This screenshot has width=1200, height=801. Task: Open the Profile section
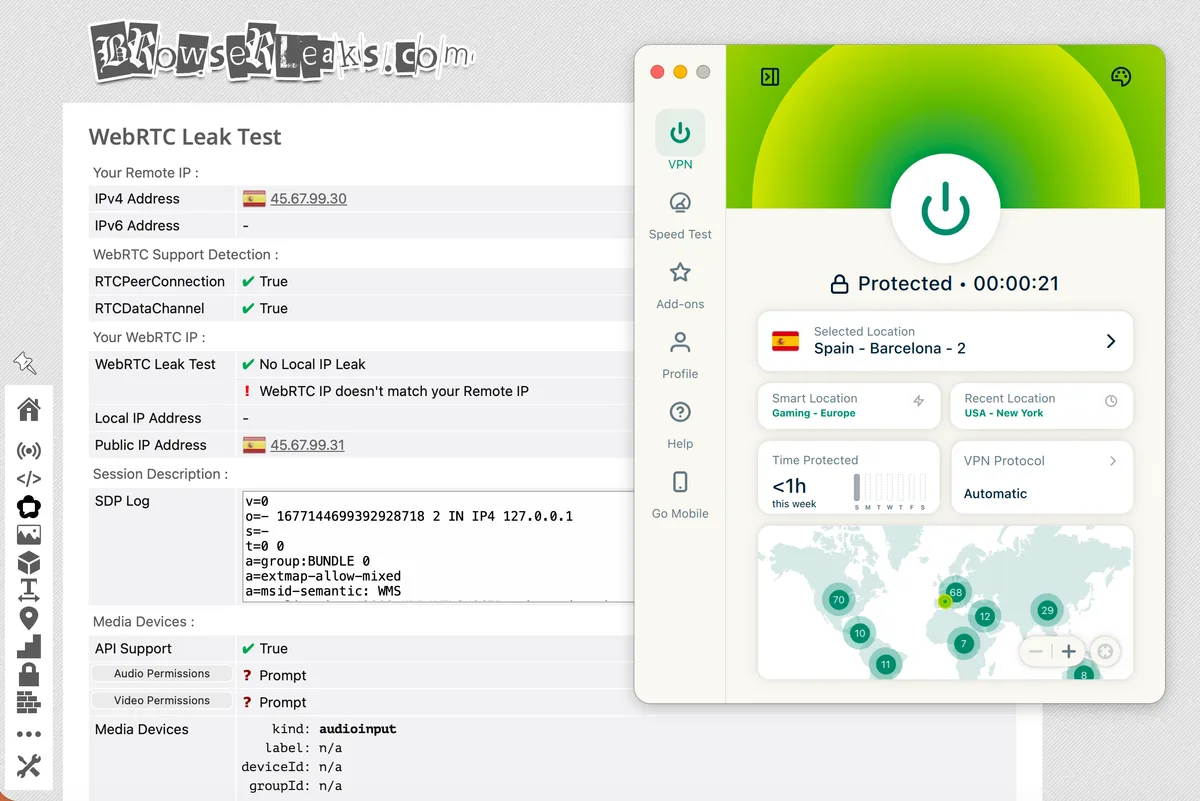pyautogui.click(x=680, y=355)
